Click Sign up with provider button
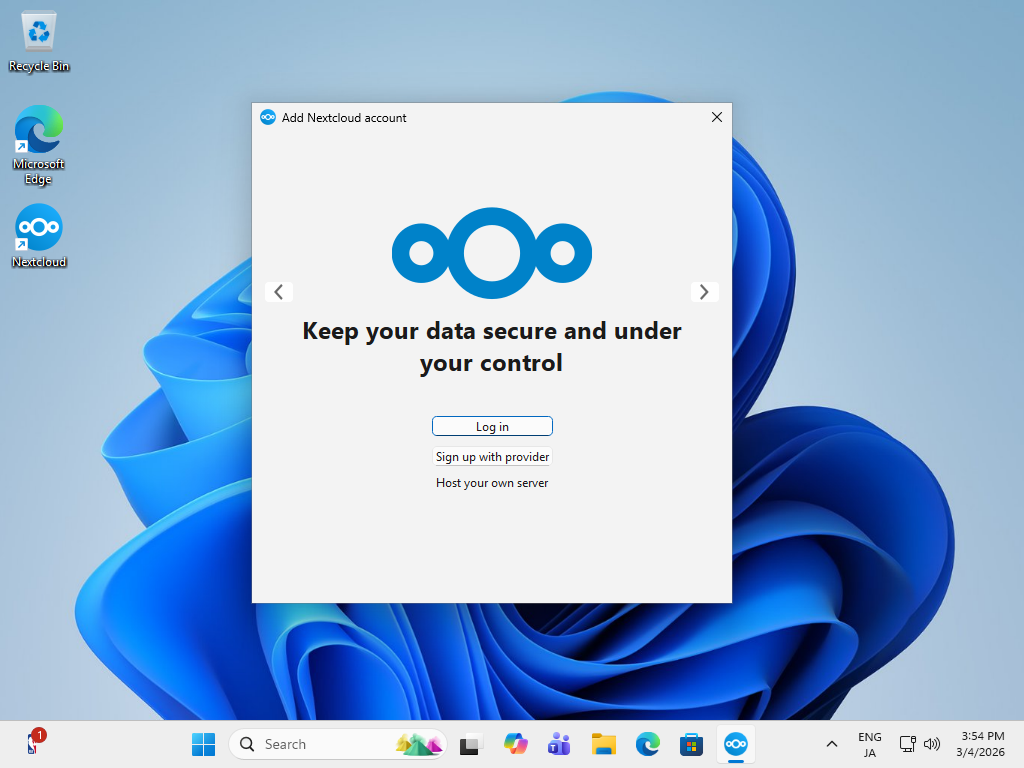This screenshot has width=1024, height=768. [492, 456]
